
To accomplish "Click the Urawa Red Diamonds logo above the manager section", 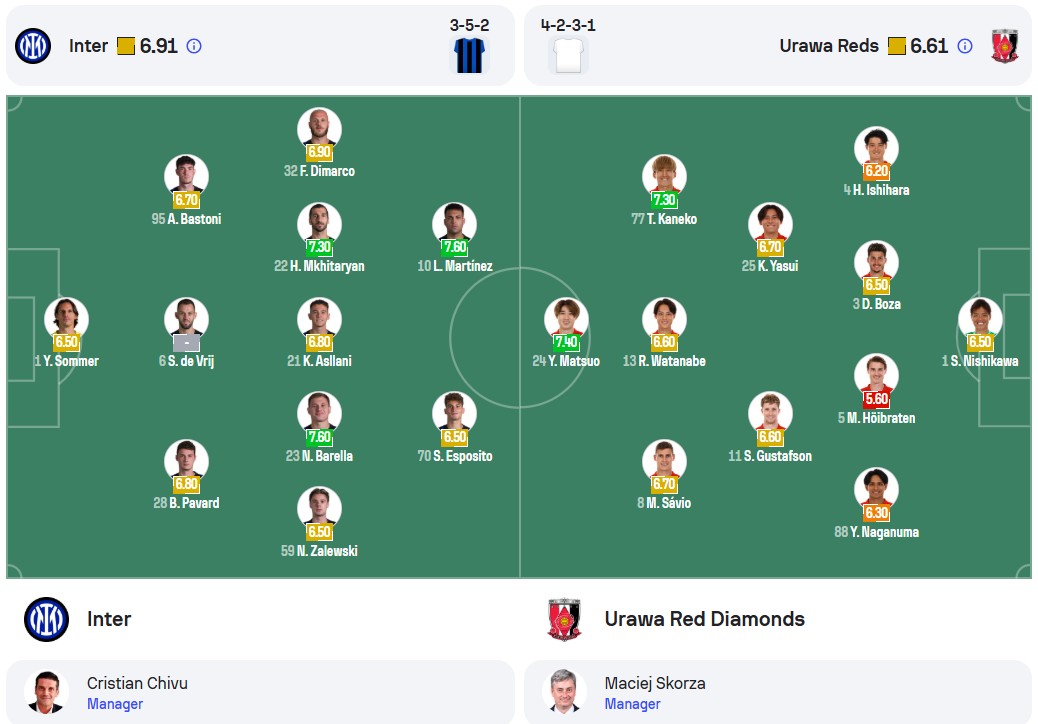I will coord(564,619).
